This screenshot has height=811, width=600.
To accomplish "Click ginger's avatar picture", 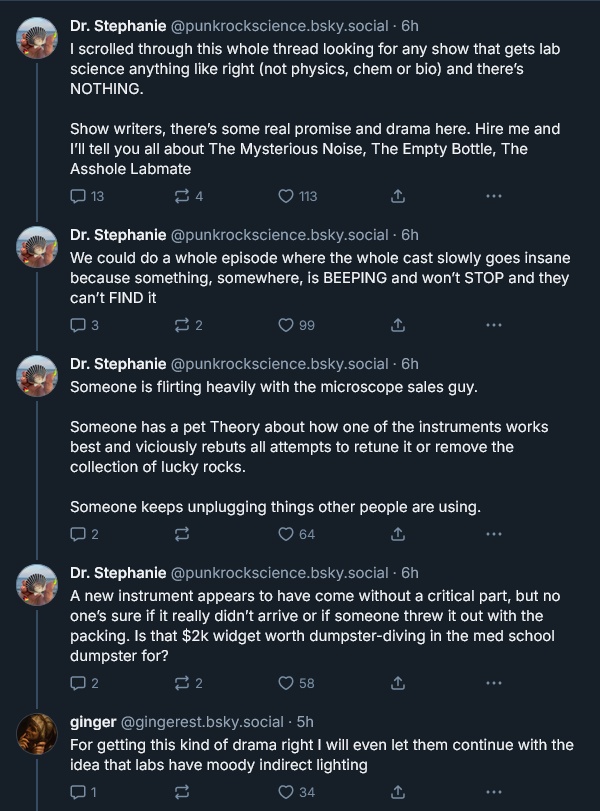I will click(x=37, y=735).
